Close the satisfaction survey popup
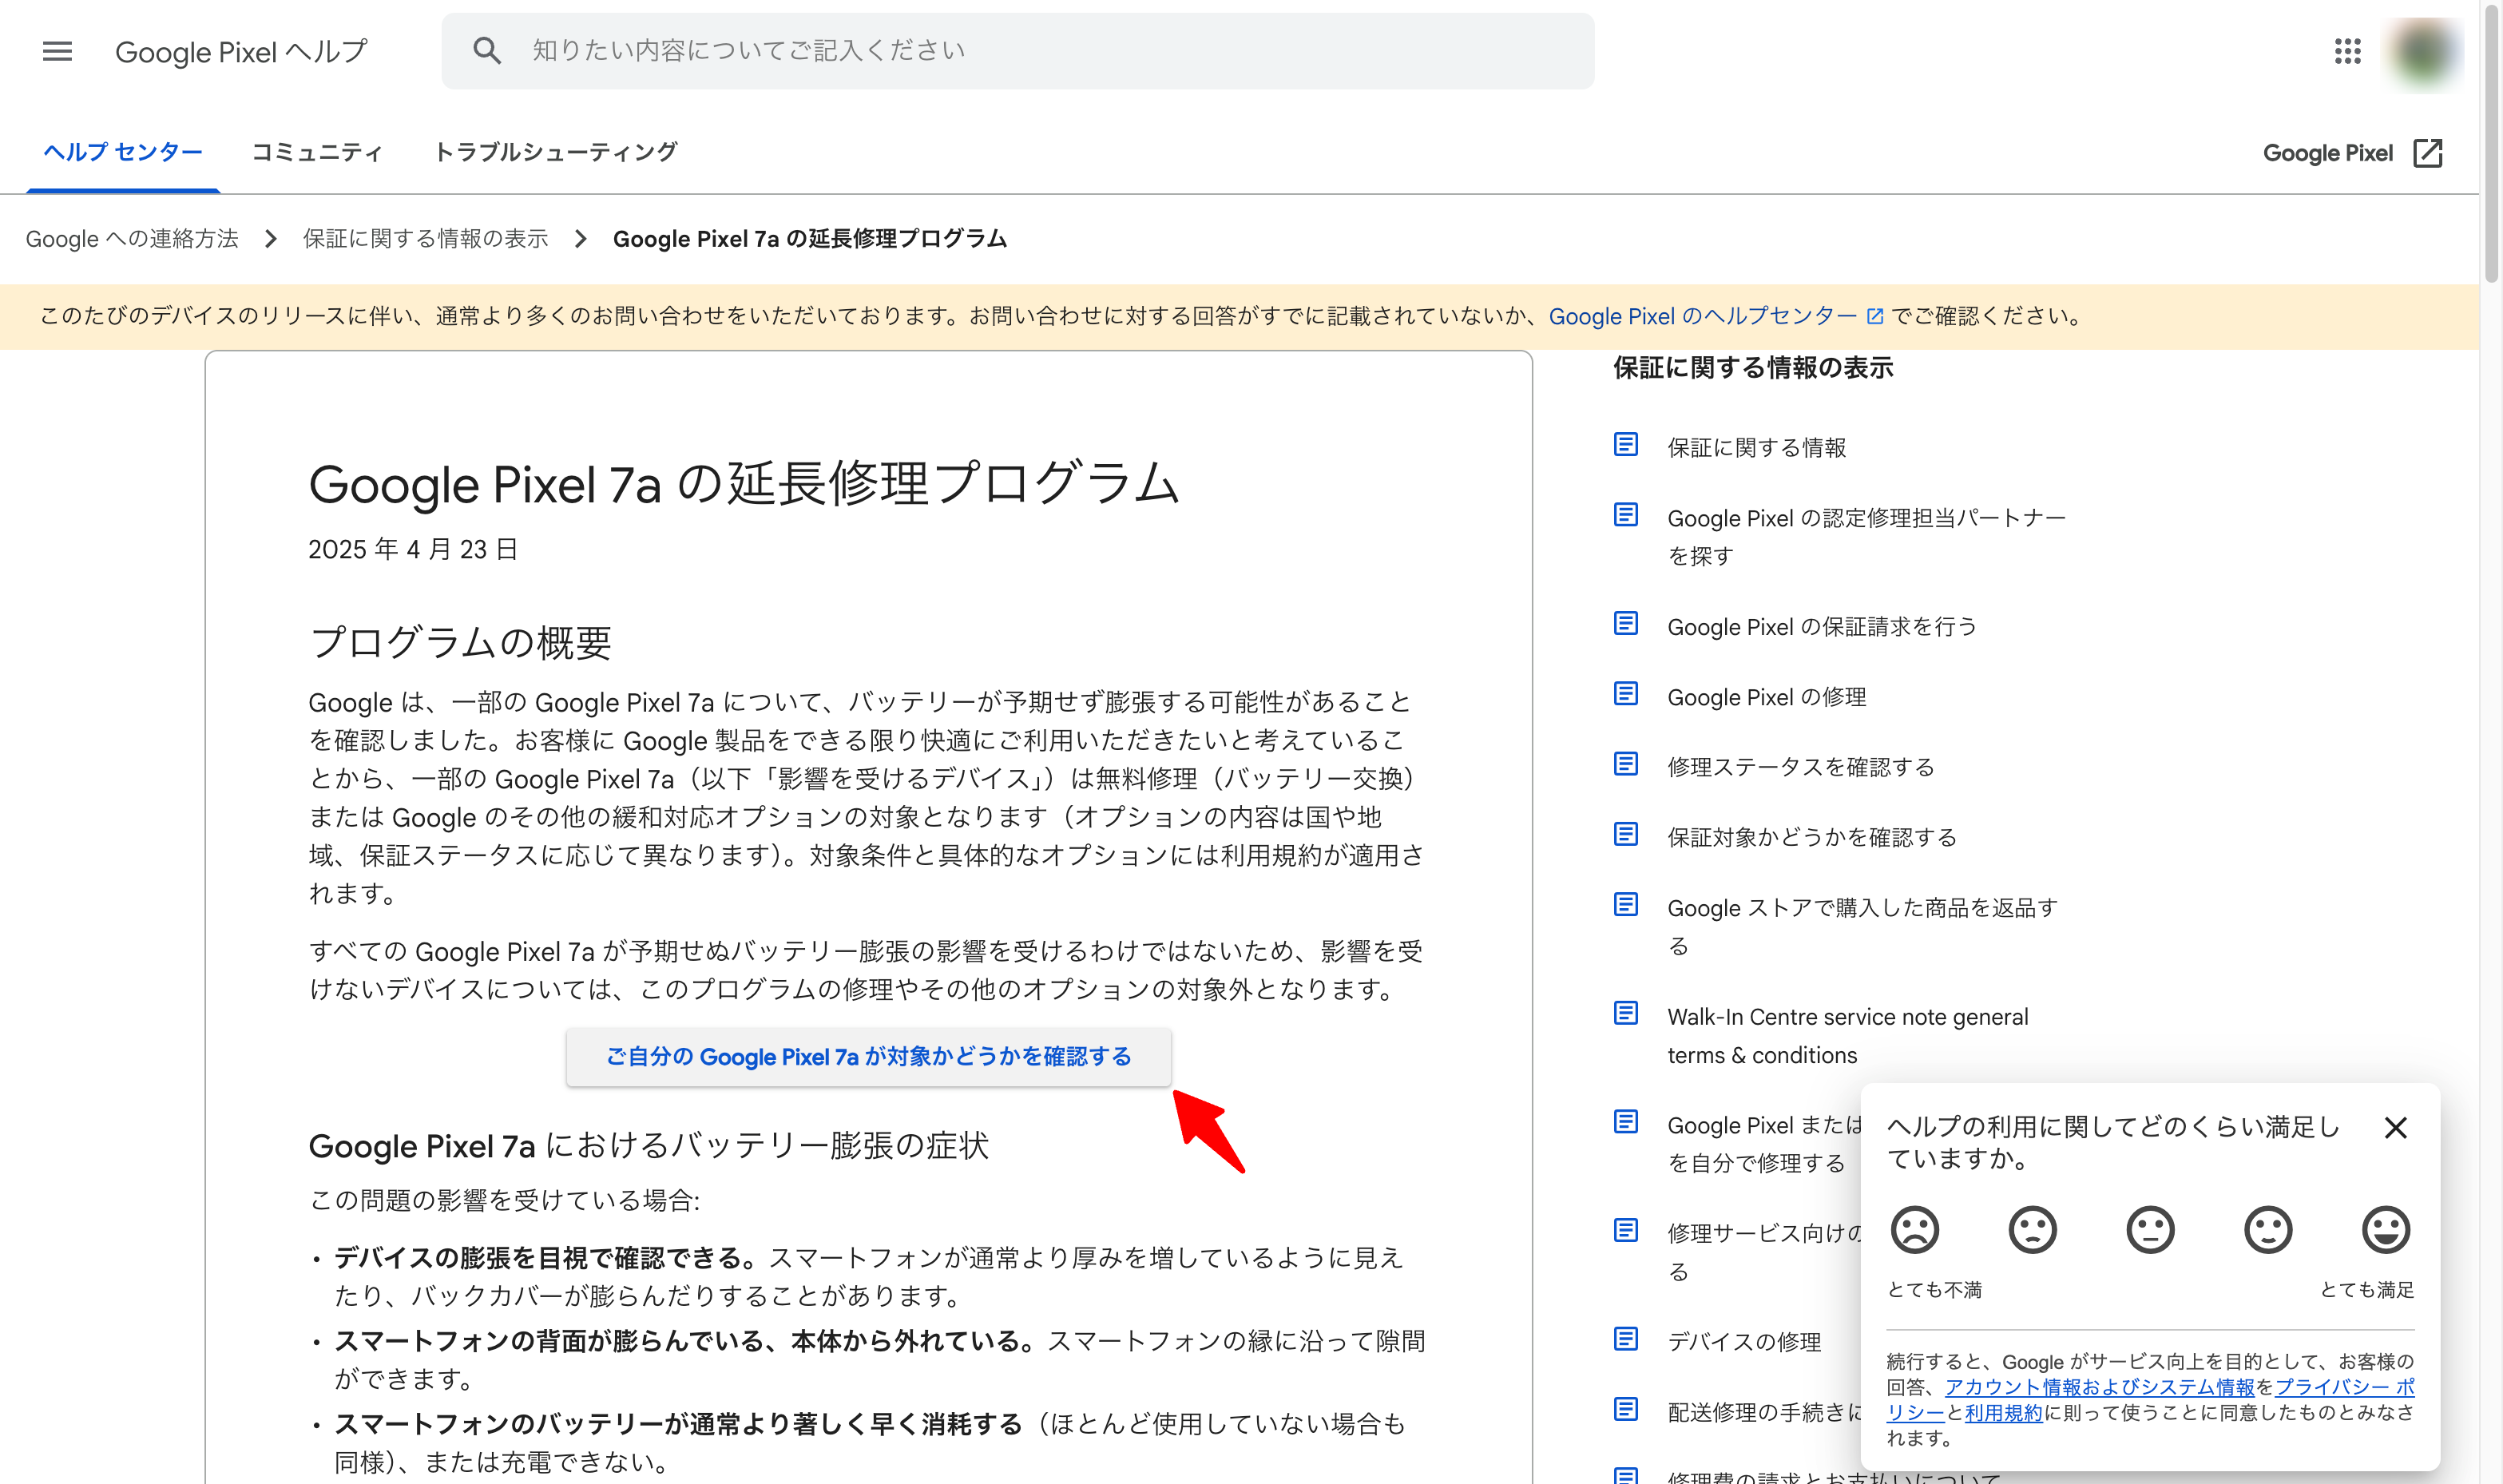The height and width of the screenshot is (1484, 2503). (x=2396, y=1128)
